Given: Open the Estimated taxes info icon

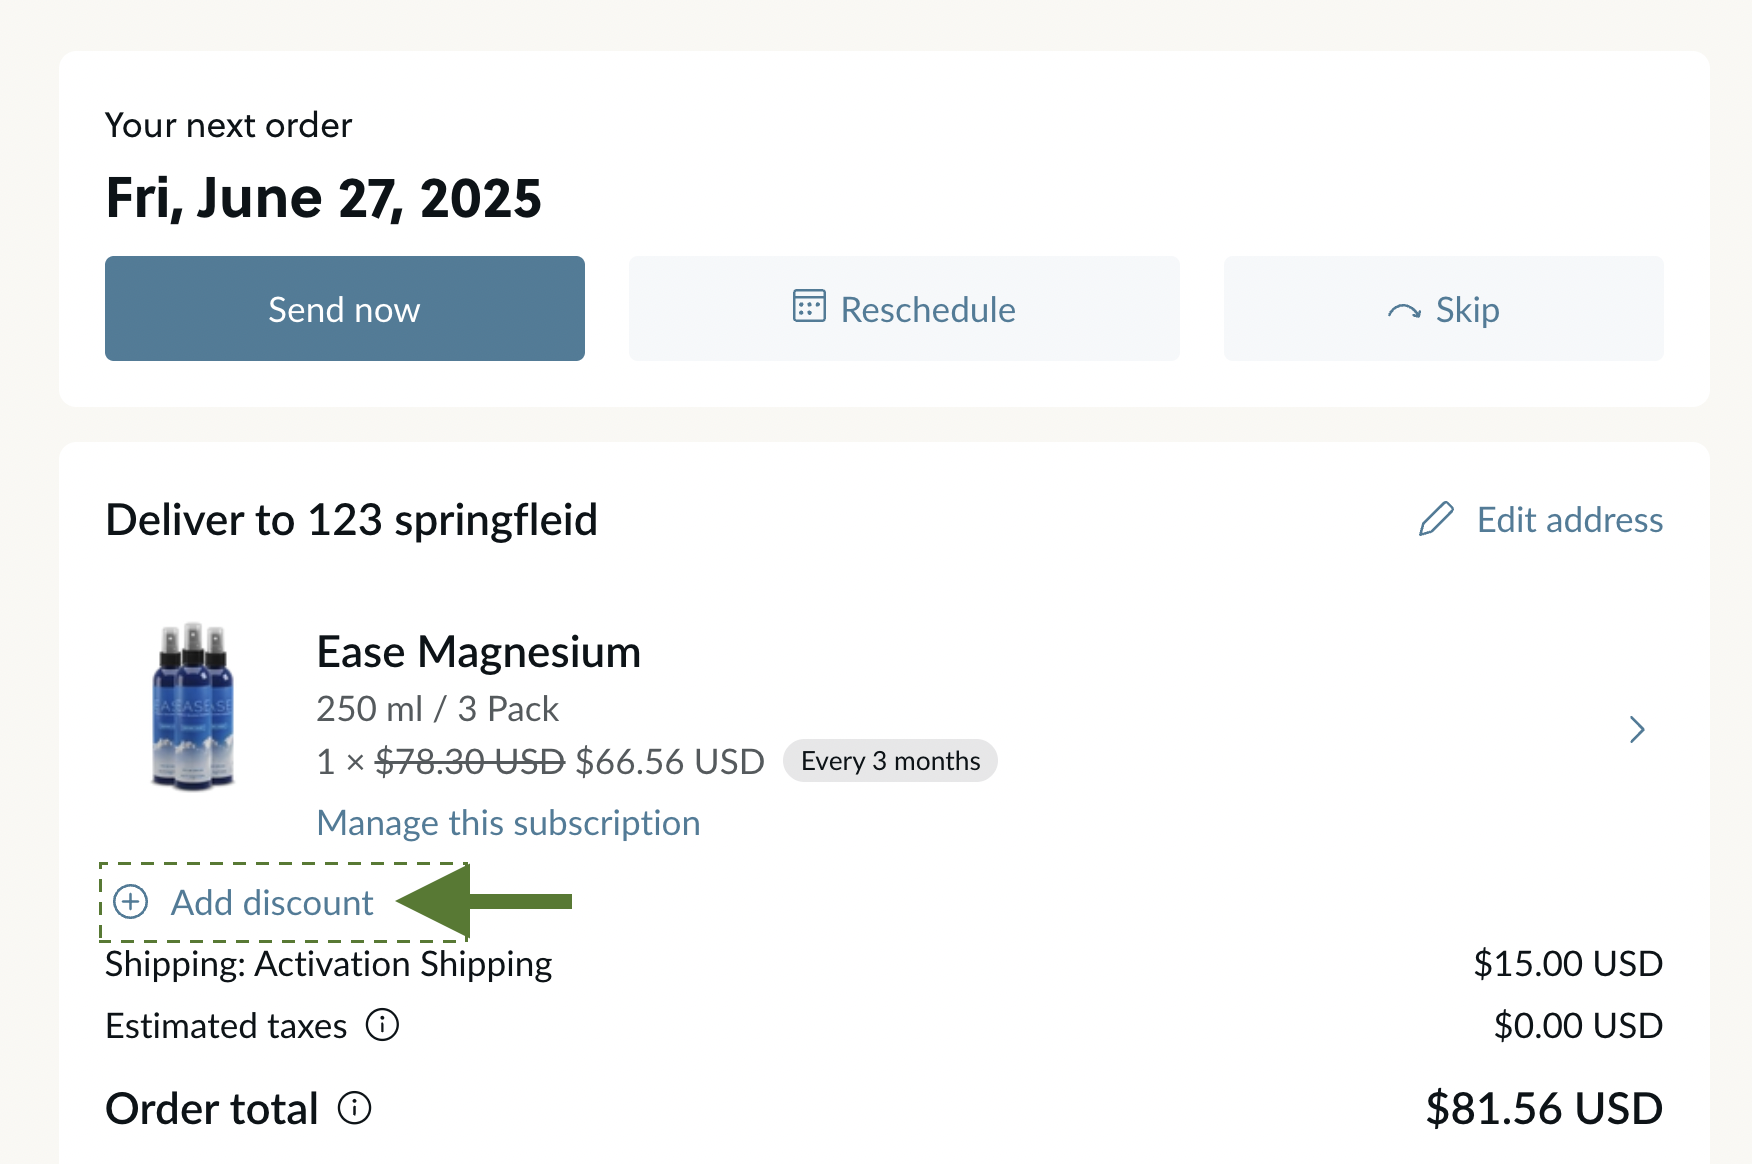Looking at the screenshot, I should point(382,1025).
